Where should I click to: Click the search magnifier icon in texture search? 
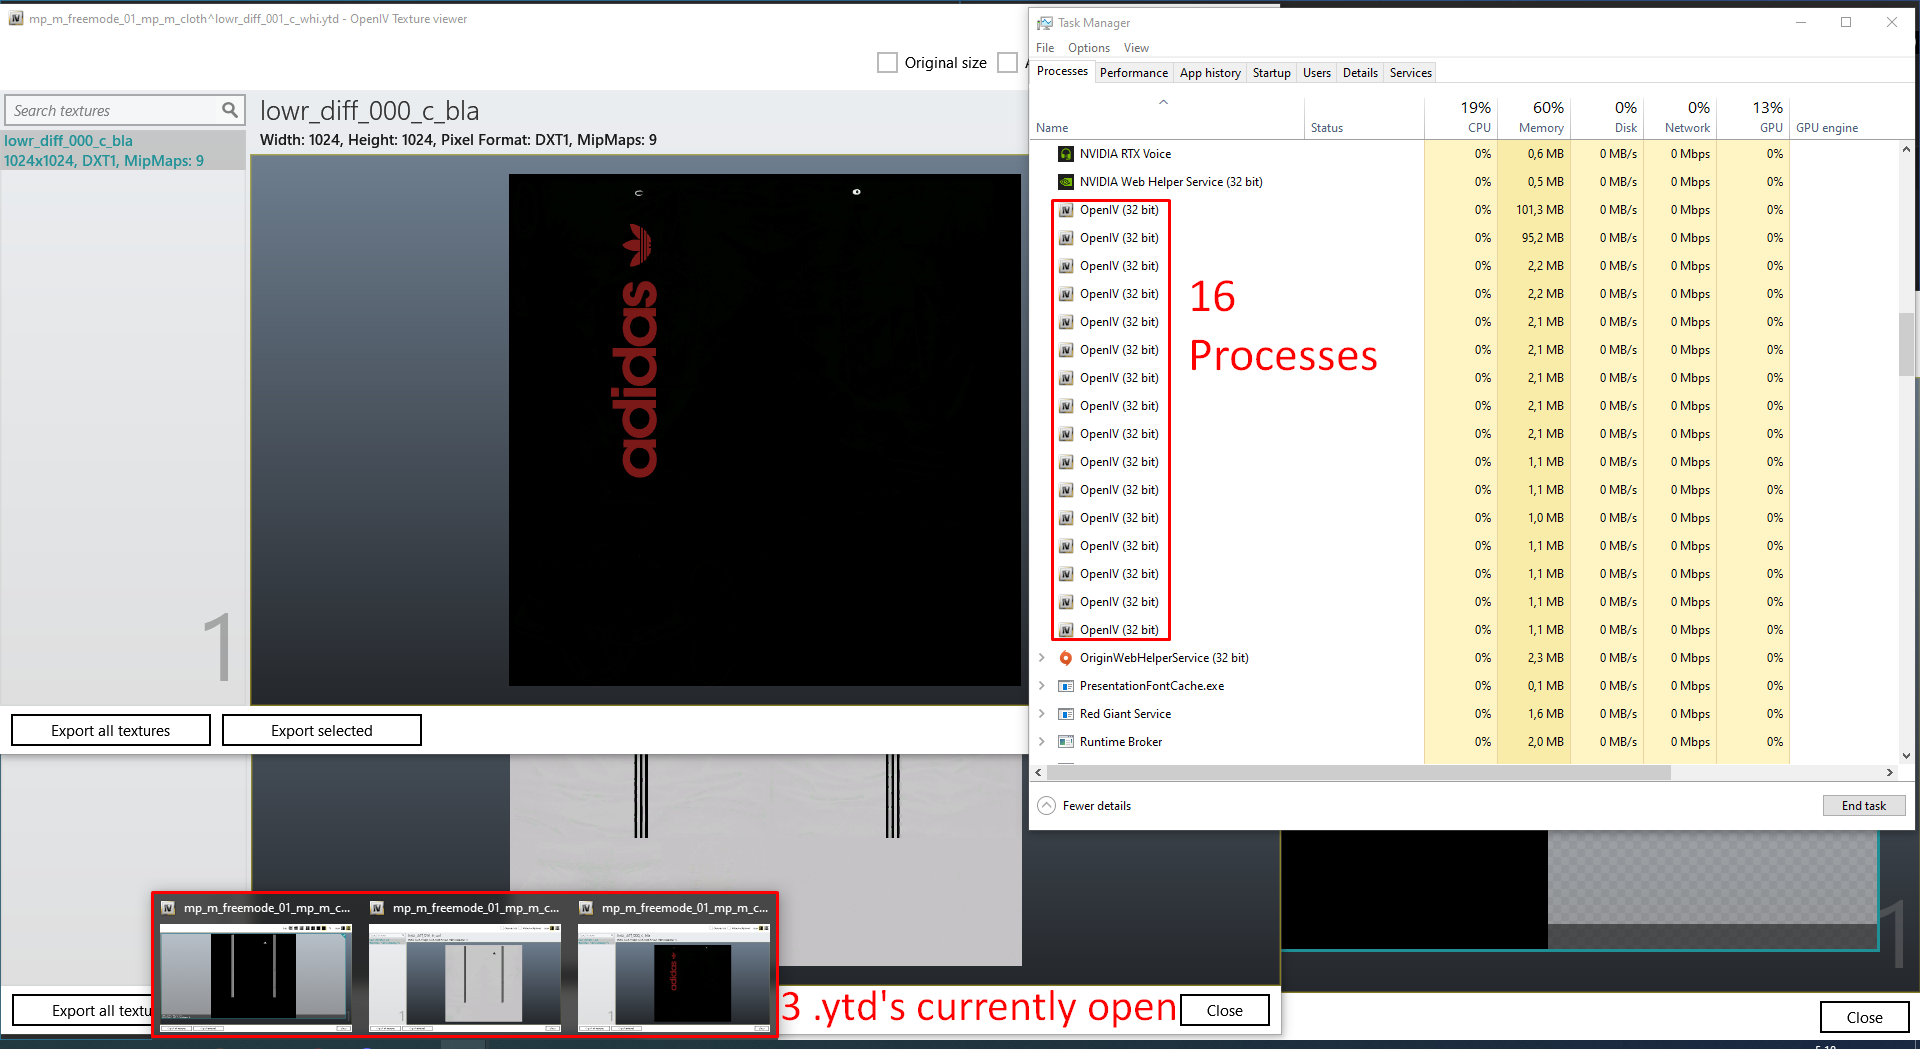229,110
